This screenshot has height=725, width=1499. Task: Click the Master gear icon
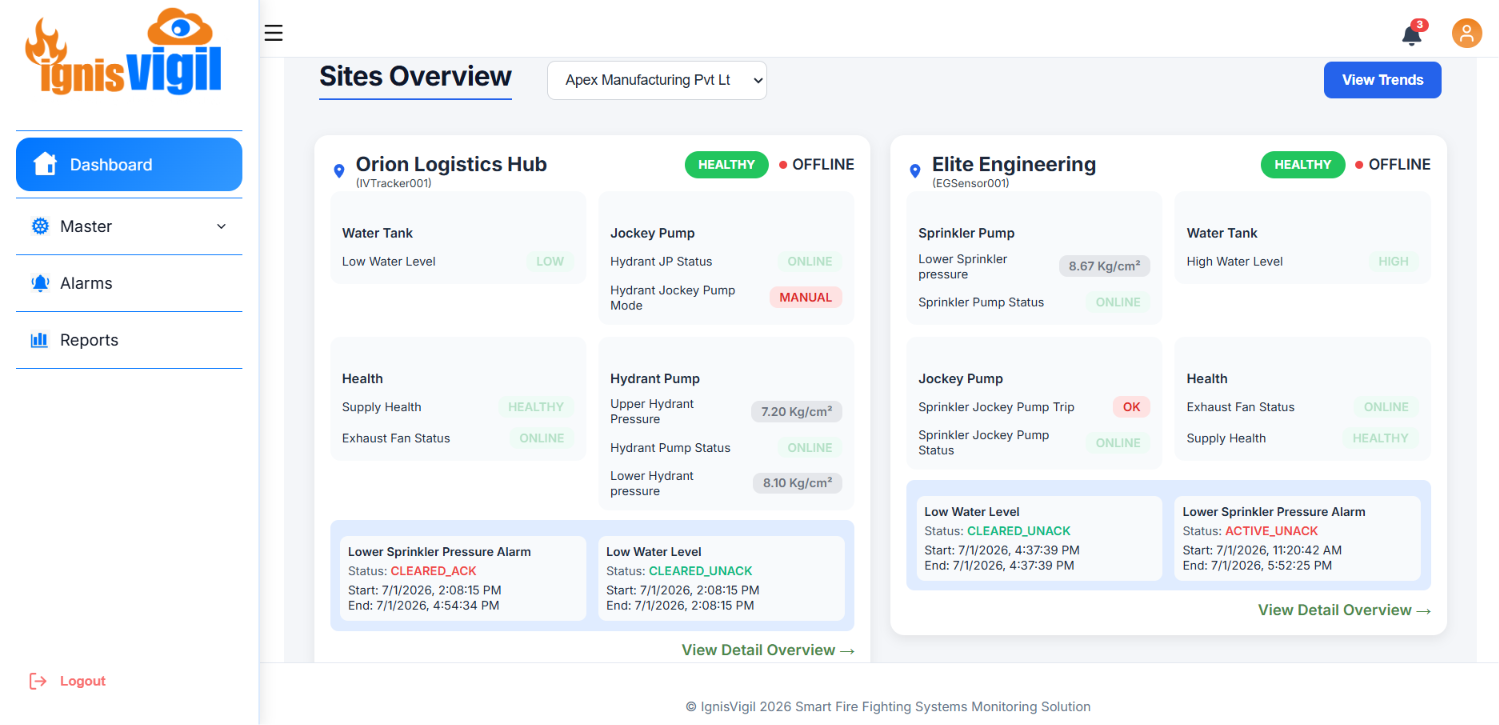(40, 226)
